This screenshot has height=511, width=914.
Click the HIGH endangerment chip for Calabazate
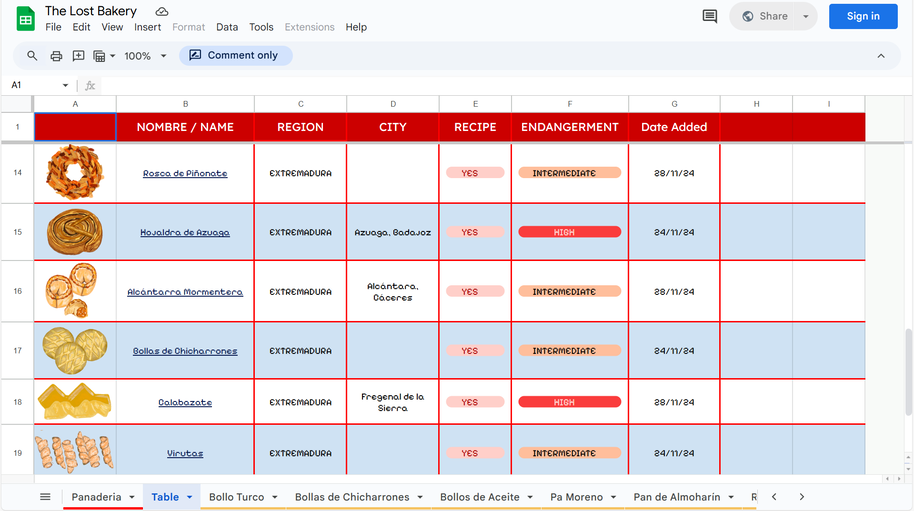569,402
